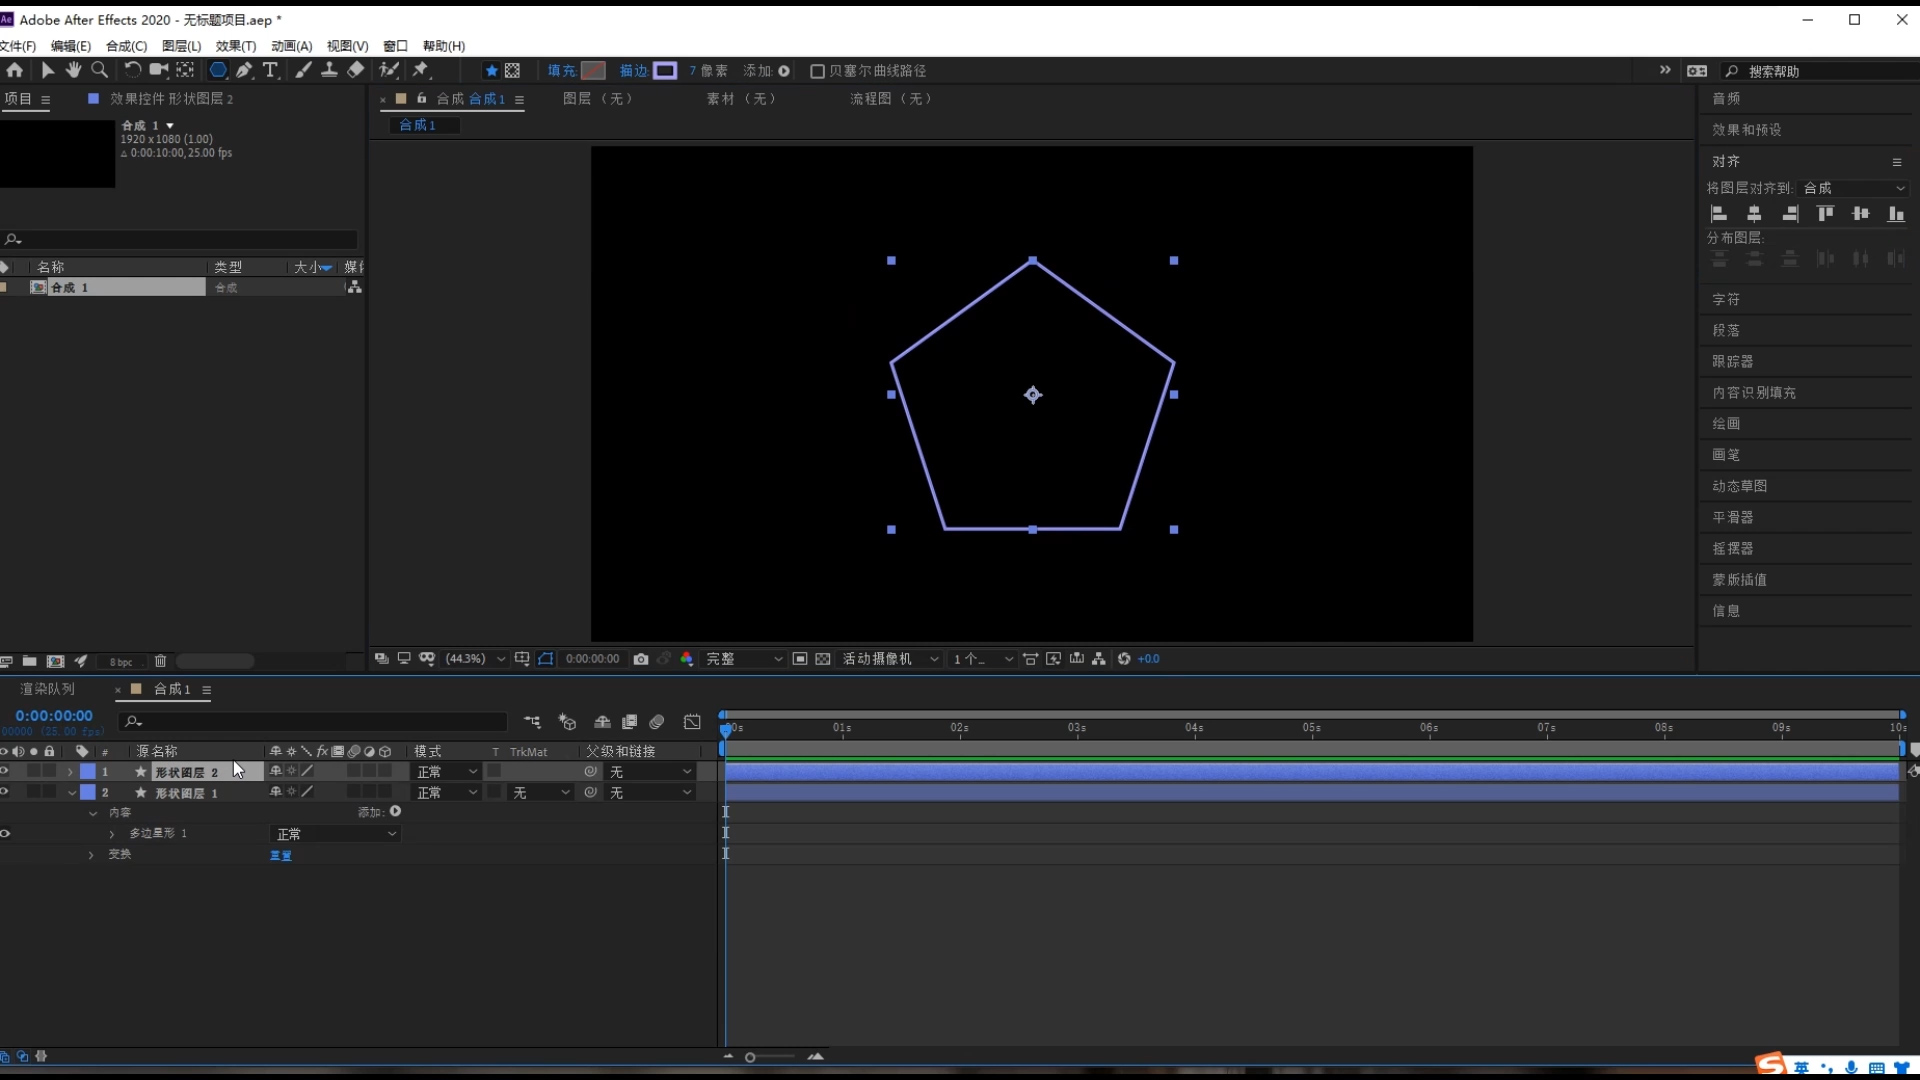Image resolution: width=1920 pixels, height=1080 pixels.
Task: Create new folder in project panel
Action: 30,661
